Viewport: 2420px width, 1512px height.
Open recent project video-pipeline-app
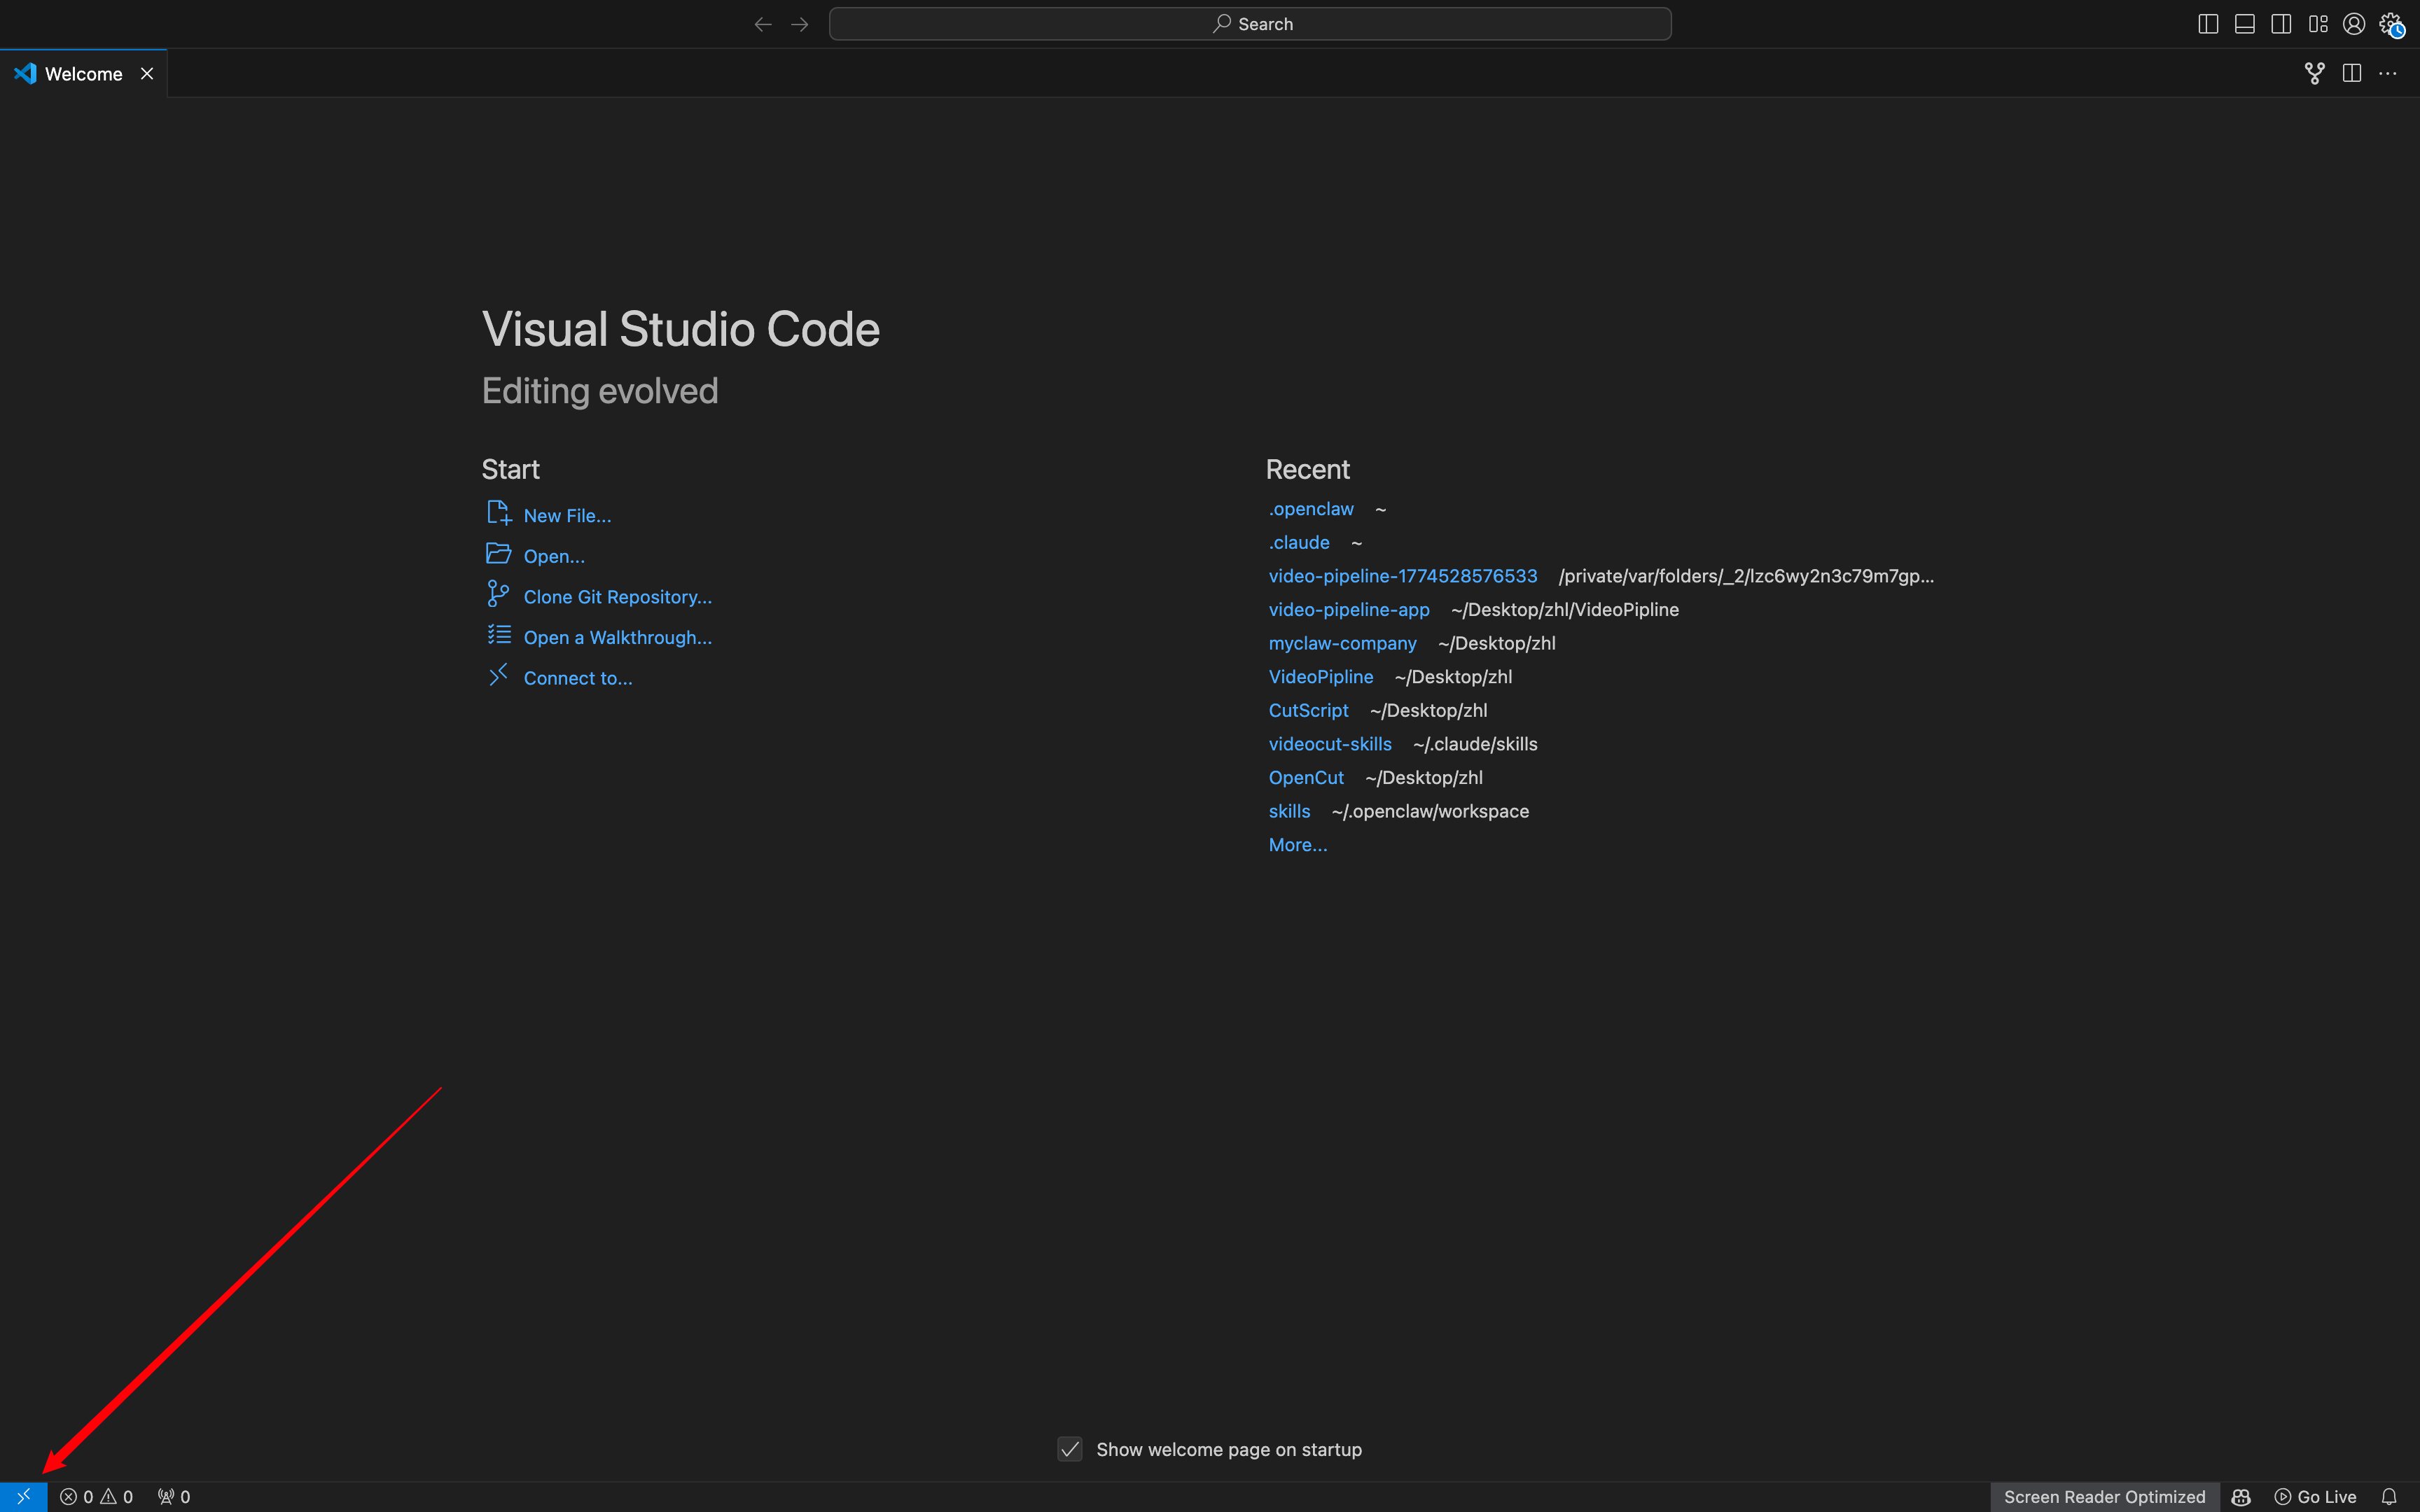[x=1348, y=609]
